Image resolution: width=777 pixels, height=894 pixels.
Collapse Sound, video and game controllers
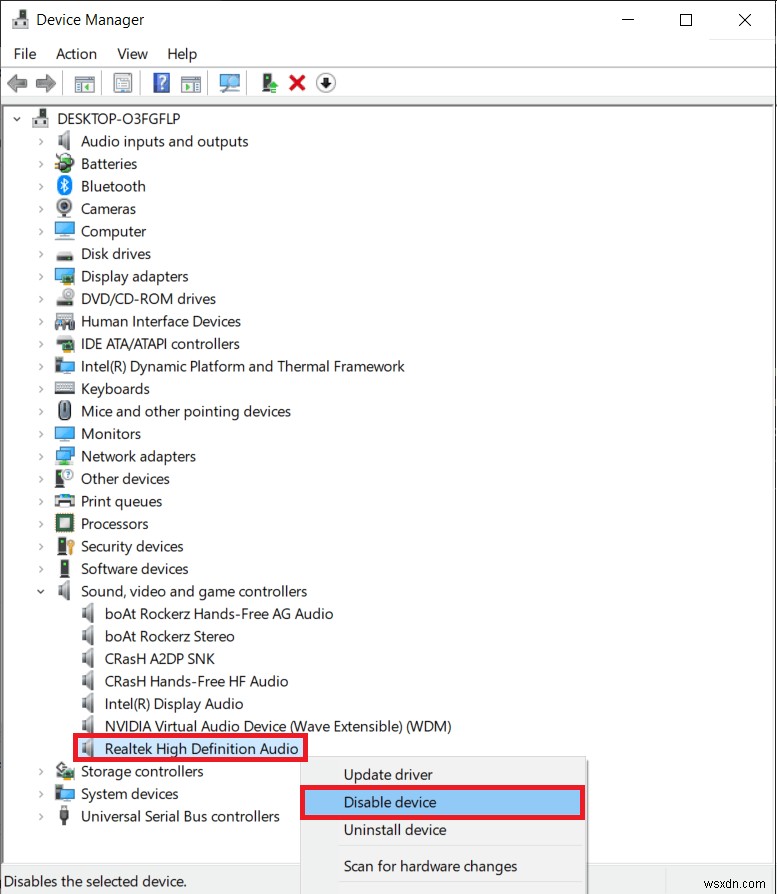point(40,591)
